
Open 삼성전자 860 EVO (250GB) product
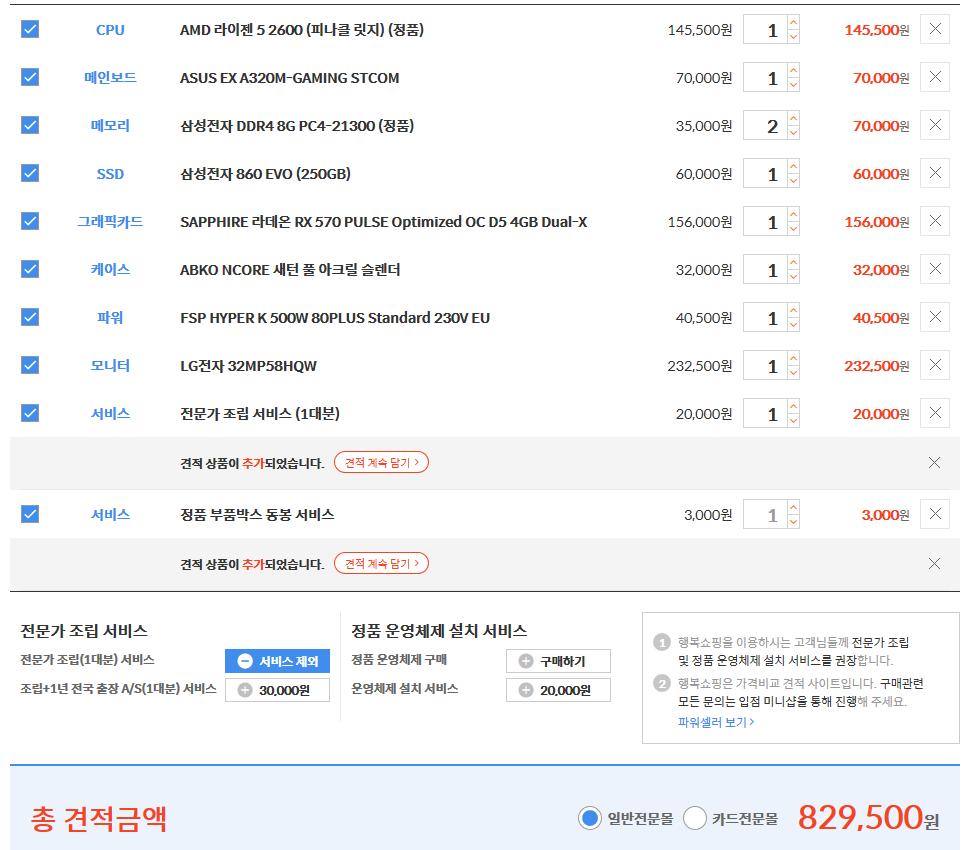(x=265, y=174)
